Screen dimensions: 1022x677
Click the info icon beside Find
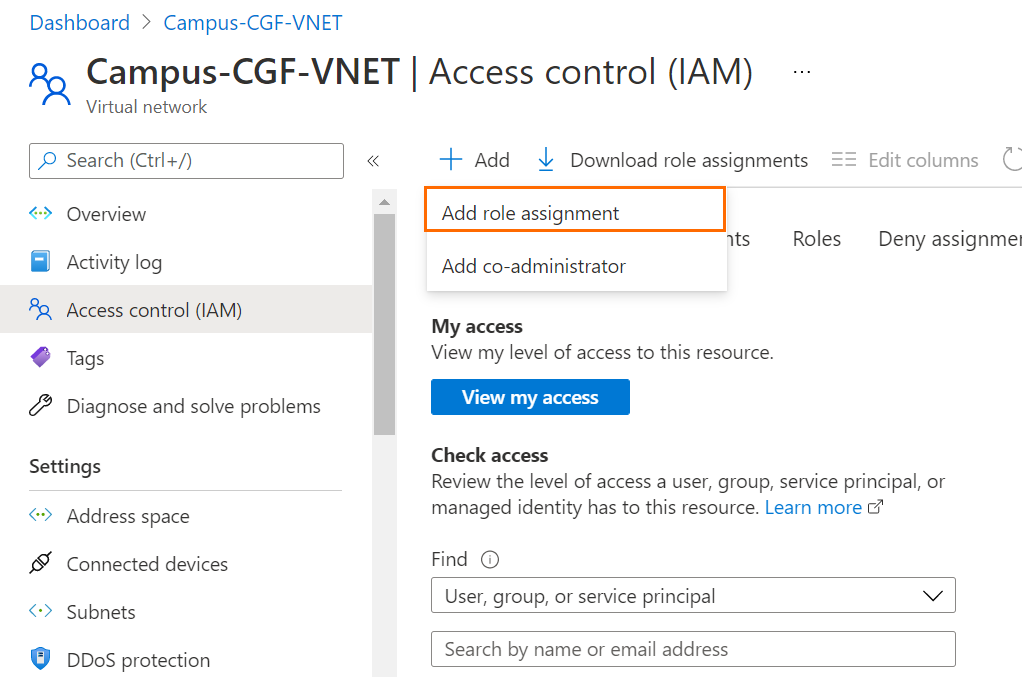[489, 559]
